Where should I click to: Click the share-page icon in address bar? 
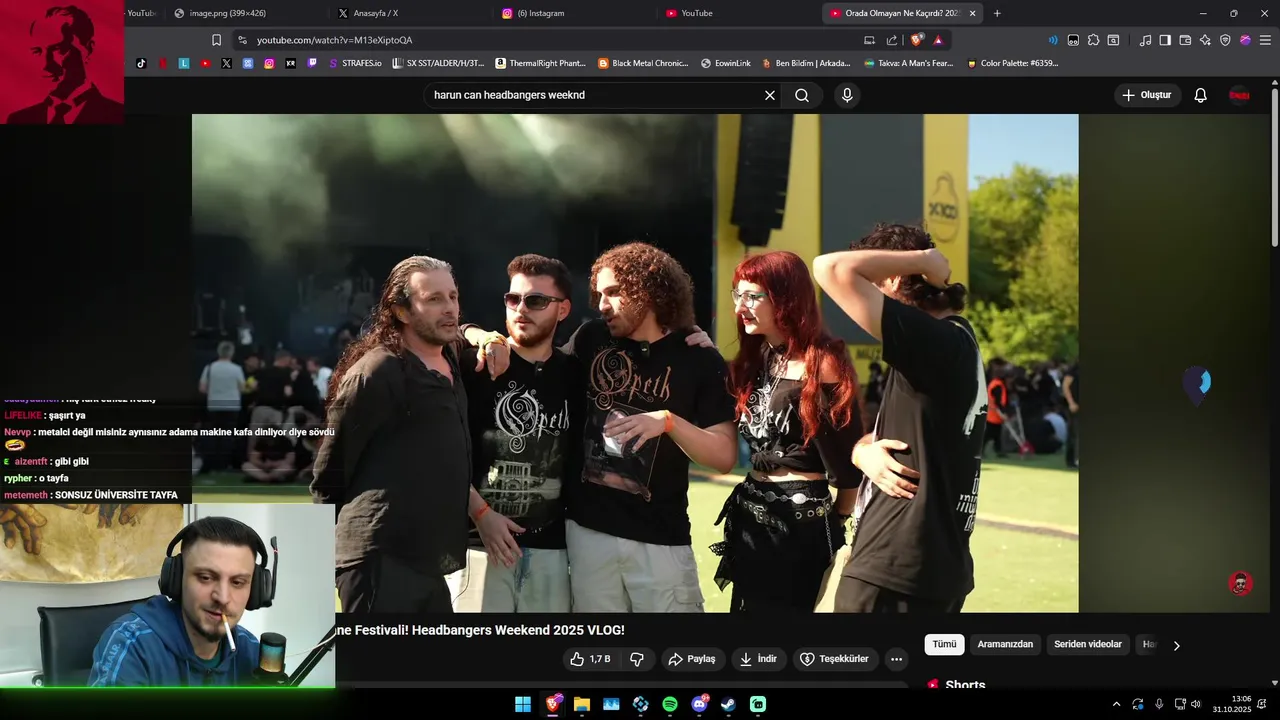[892, 40]
